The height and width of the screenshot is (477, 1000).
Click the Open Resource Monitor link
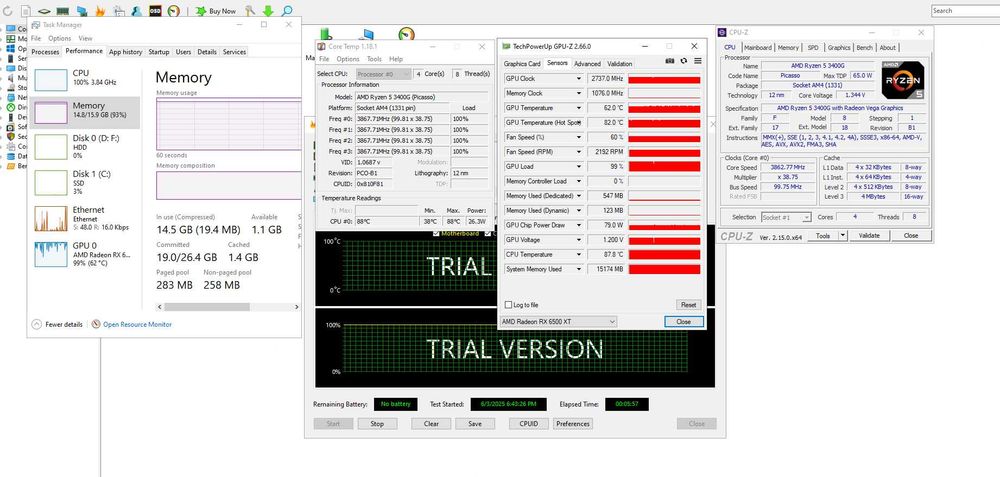click(x=137, y=324)
